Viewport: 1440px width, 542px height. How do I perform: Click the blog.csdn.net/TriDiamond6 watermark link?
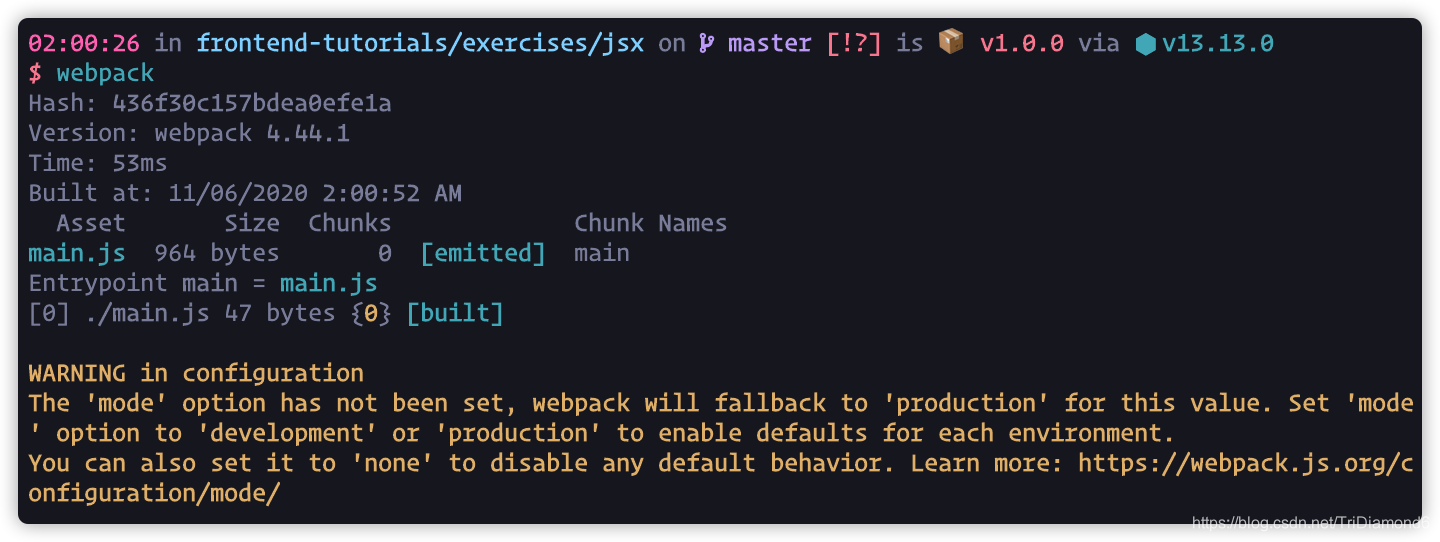pyautogui.click(x=1311, y=523)
